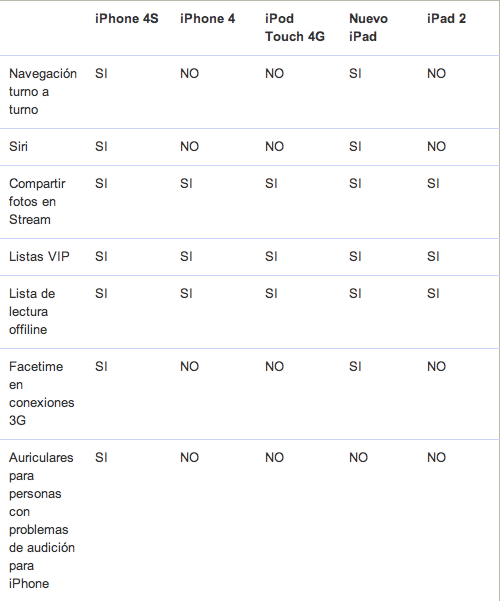The height and width of the screenshot is (601, 501).
Task: Click NO for Auriculares on Nuevo iPad
Action: pyautogui.click(x=358, y=457)
